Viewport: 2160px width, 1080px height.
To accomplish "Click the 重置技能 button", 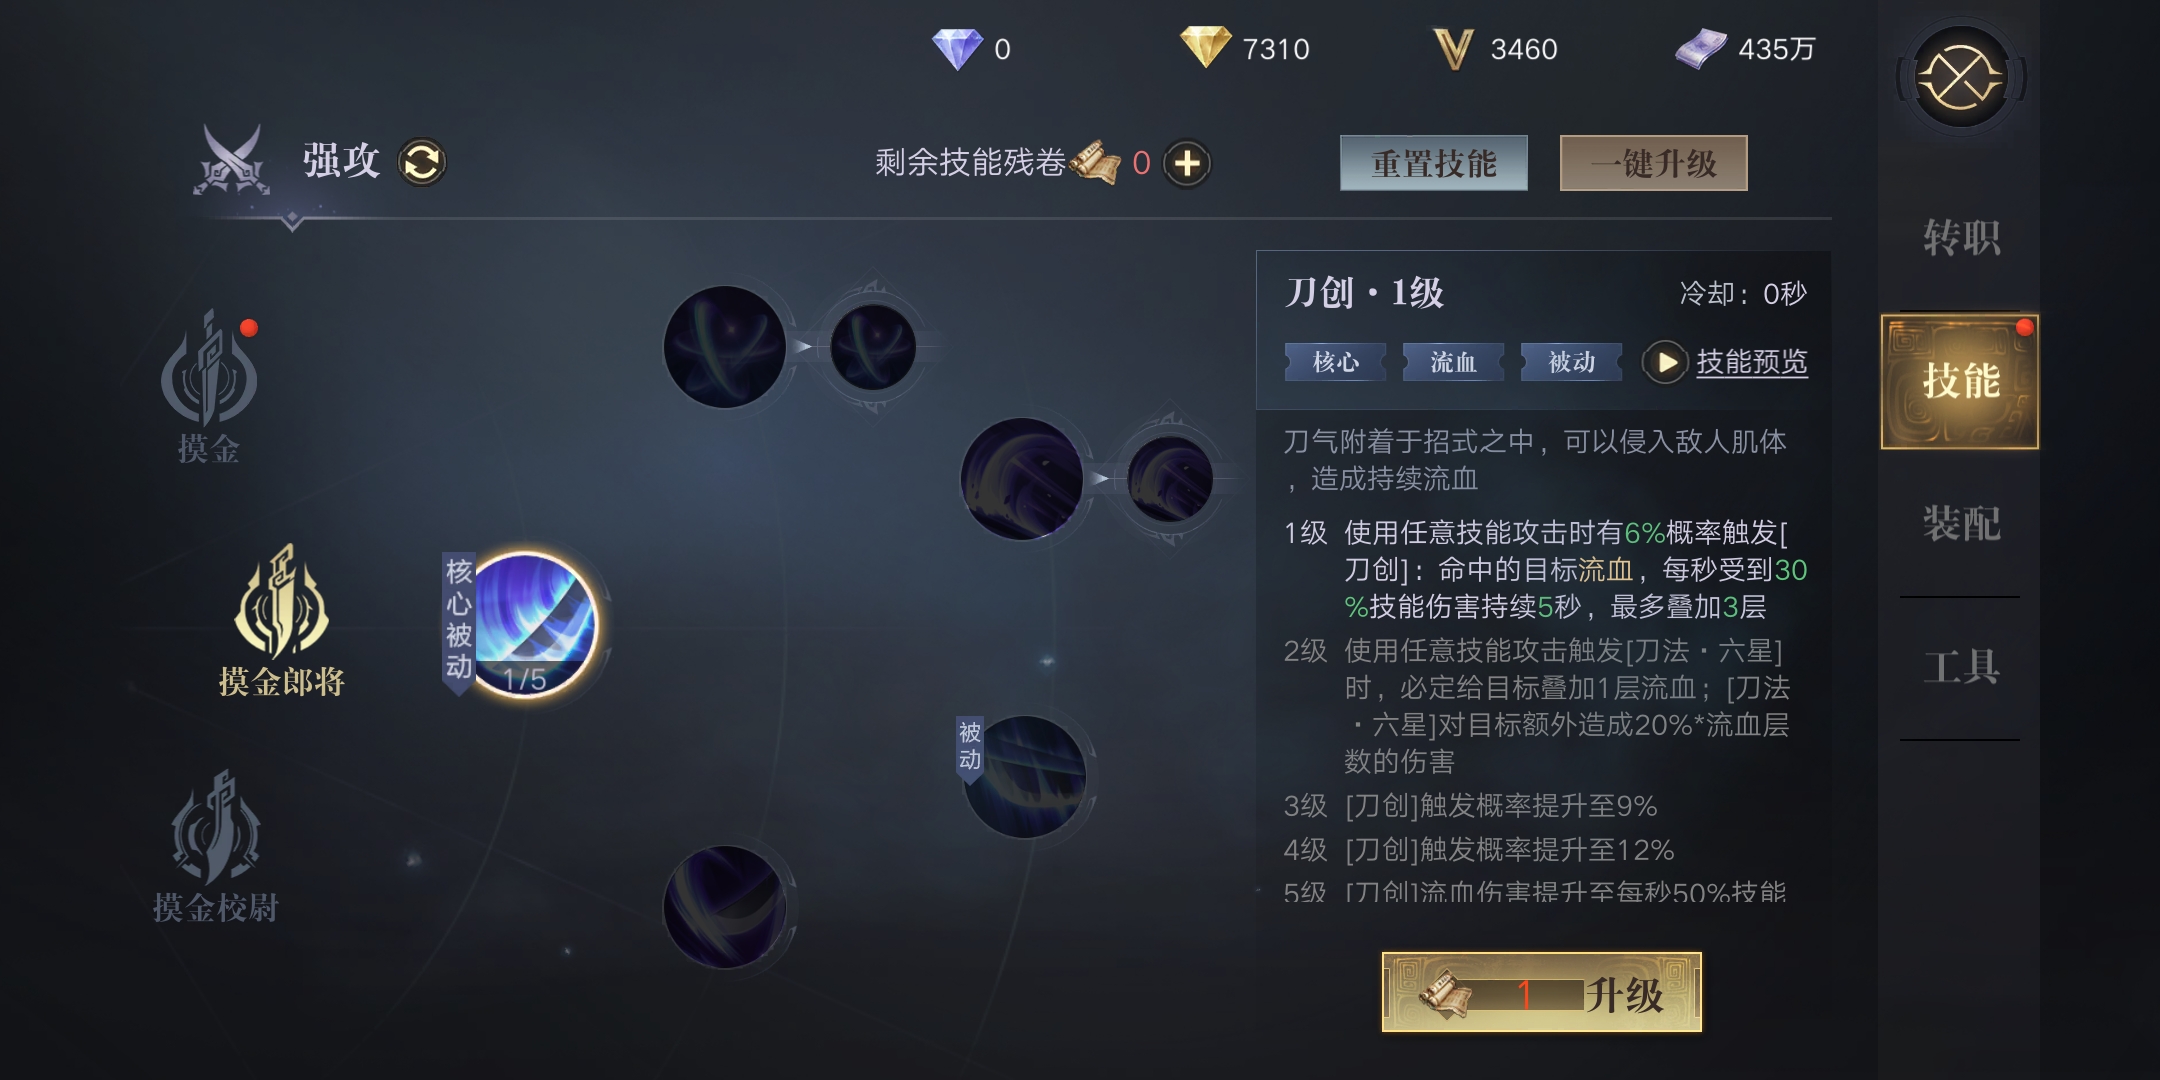I will tap(1434, 163).
